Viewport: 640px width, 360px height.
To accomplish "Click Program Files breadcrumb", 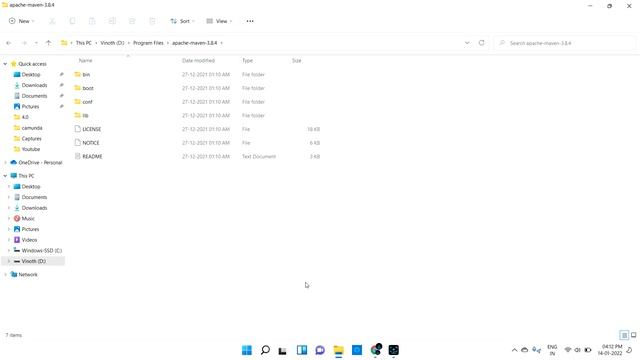I will coord(148,43).
